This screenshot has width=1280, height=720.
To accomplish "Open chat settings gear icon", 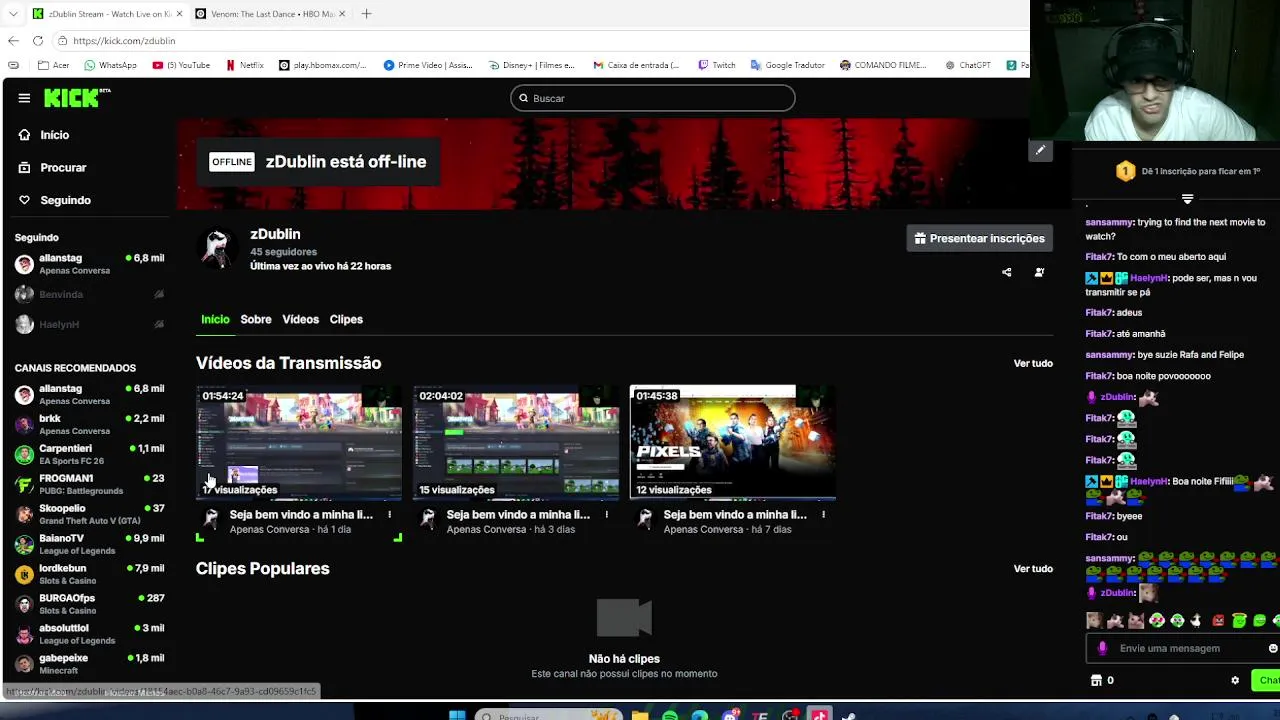I will [x=1235, y=680].
